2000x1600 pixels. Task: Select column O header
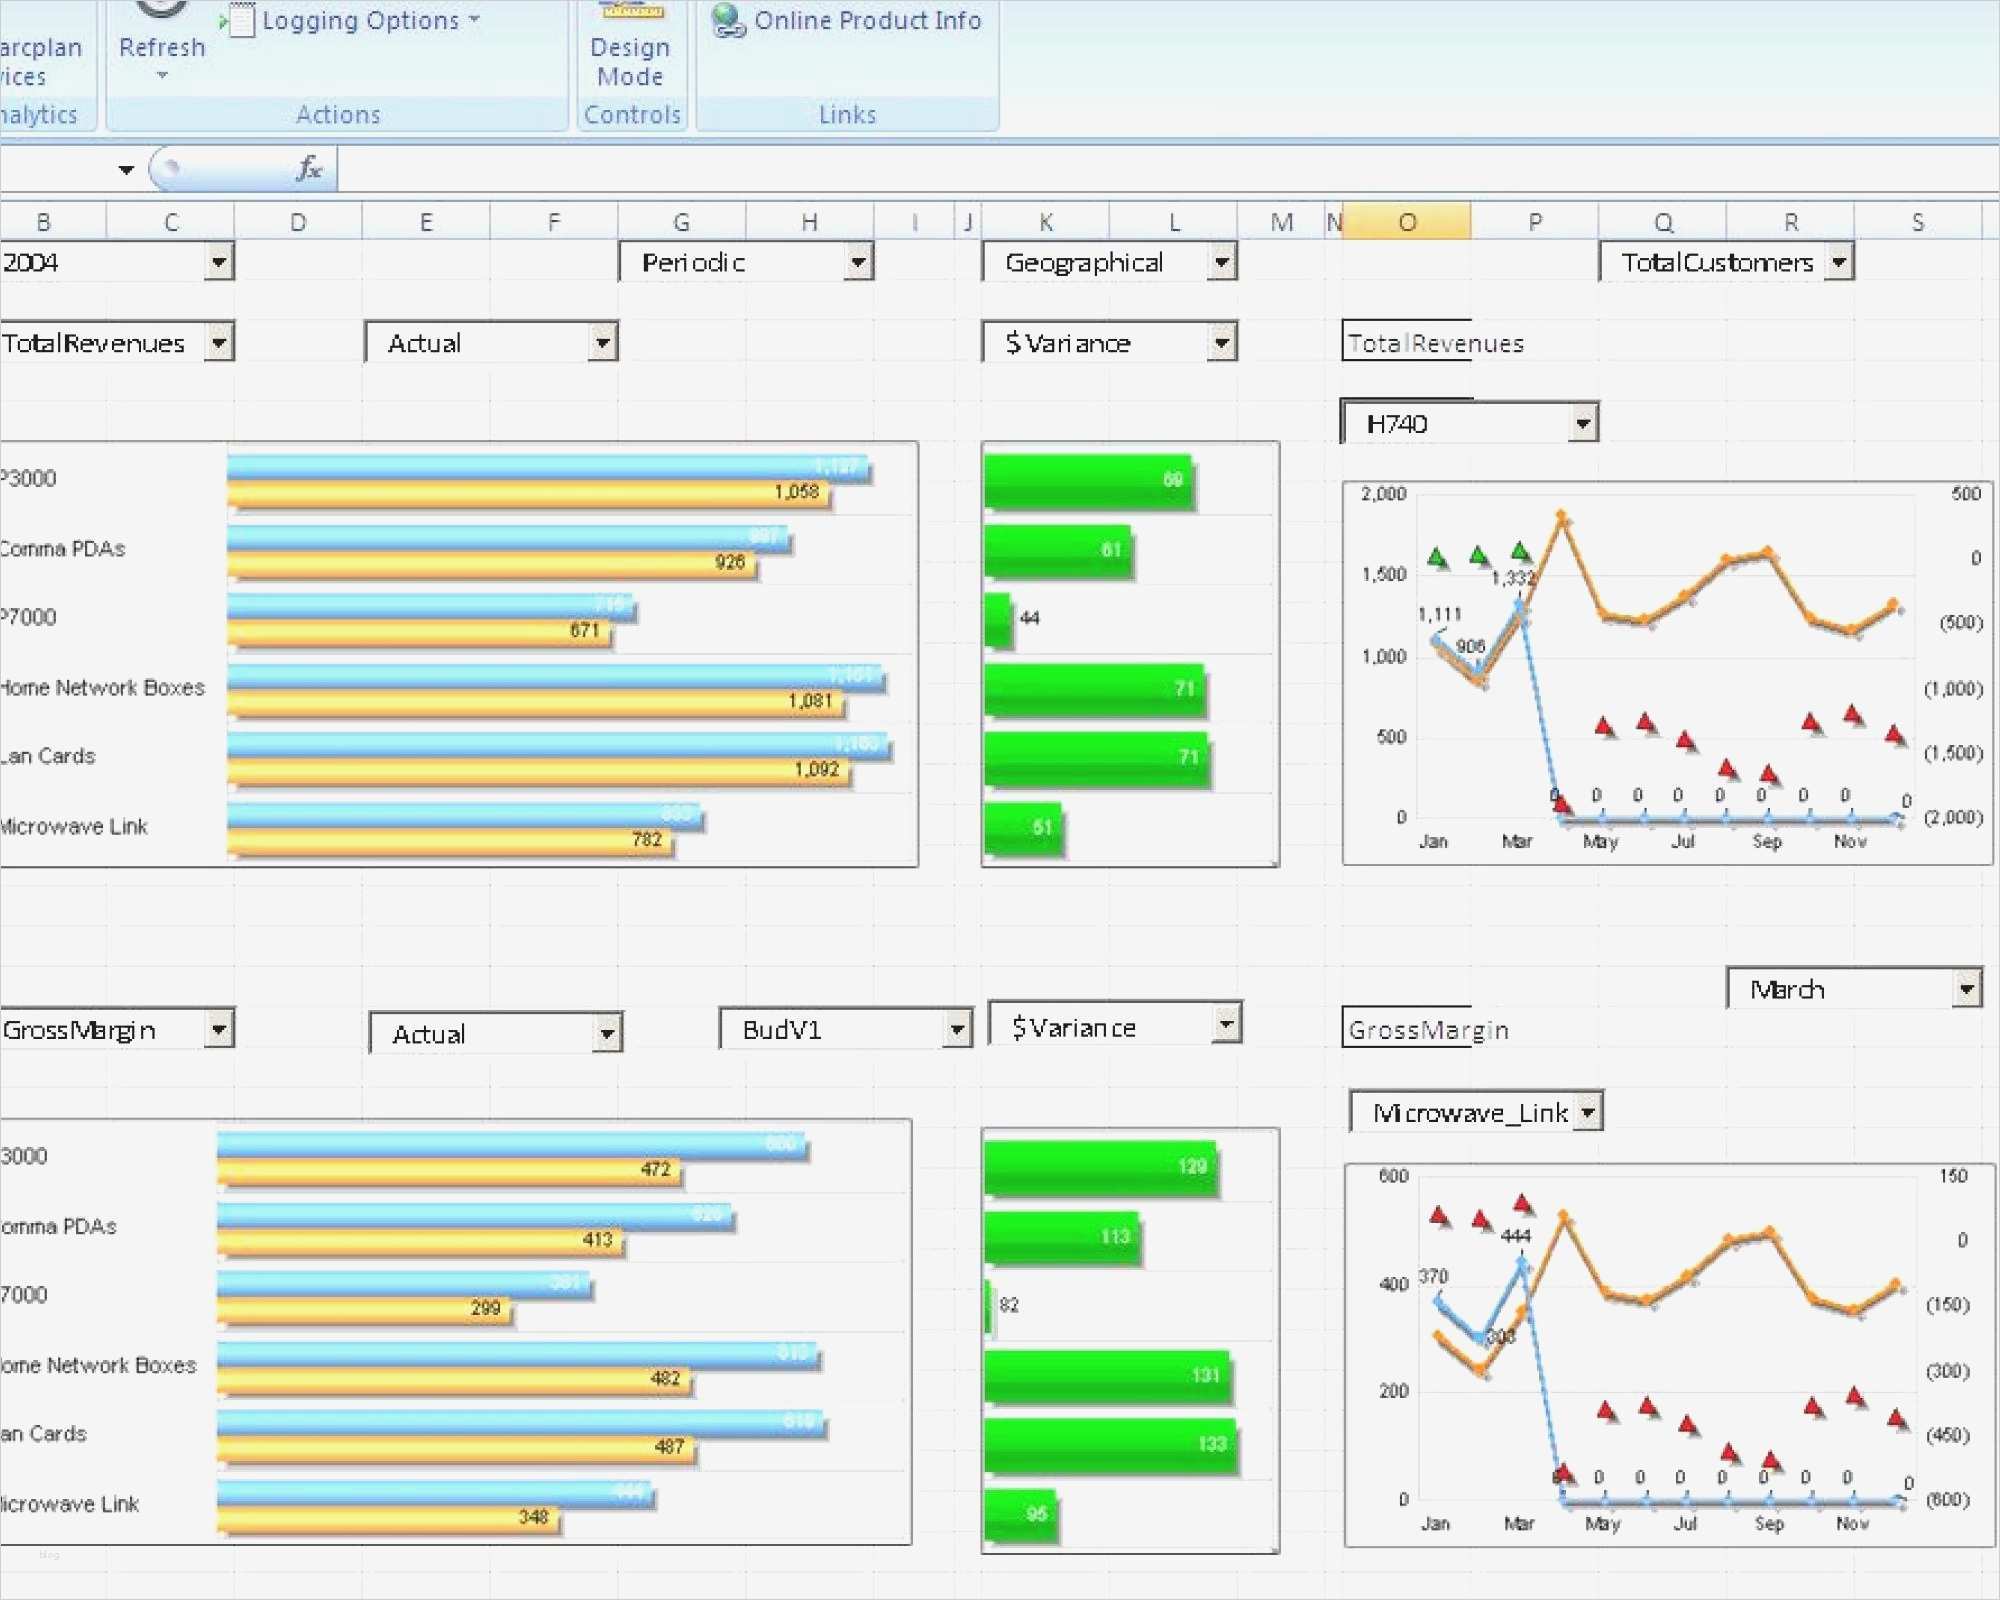(1407, 222)
